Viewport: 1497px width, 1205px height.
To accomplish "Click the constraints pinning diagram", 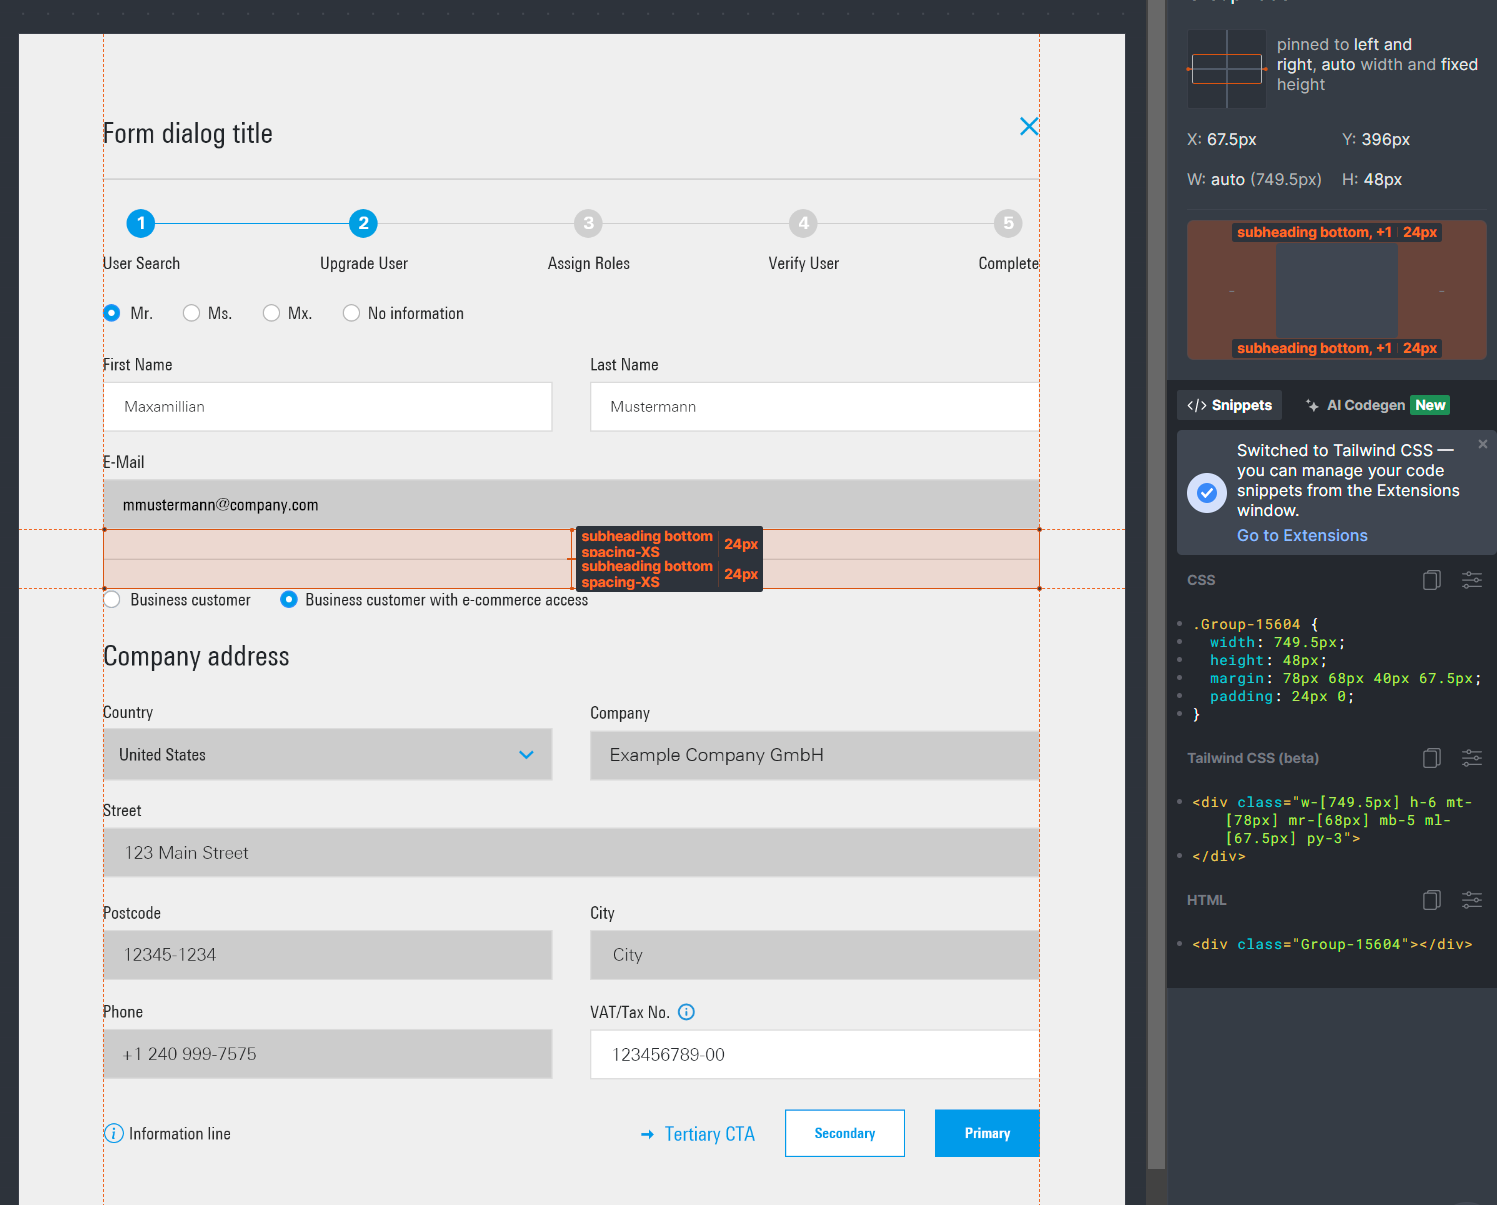I will point(1227,69).
